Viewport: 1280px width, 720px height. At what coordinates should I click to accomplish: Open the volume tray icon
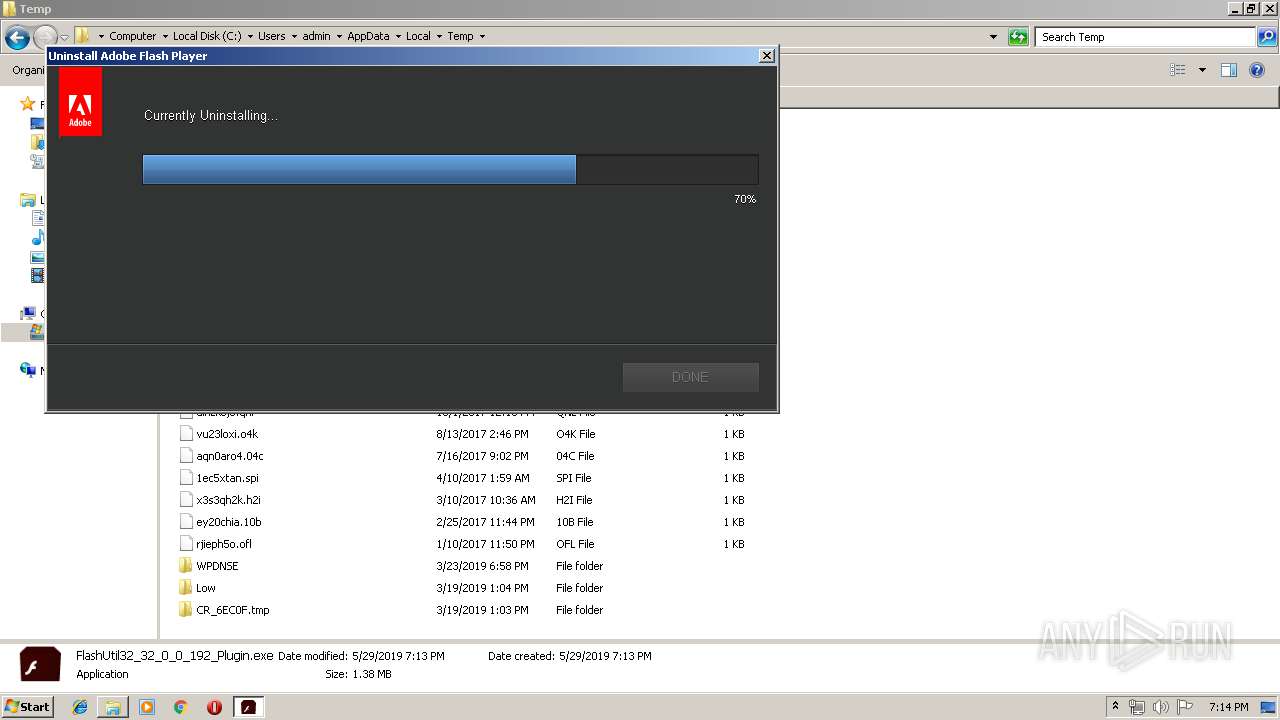1161,707
